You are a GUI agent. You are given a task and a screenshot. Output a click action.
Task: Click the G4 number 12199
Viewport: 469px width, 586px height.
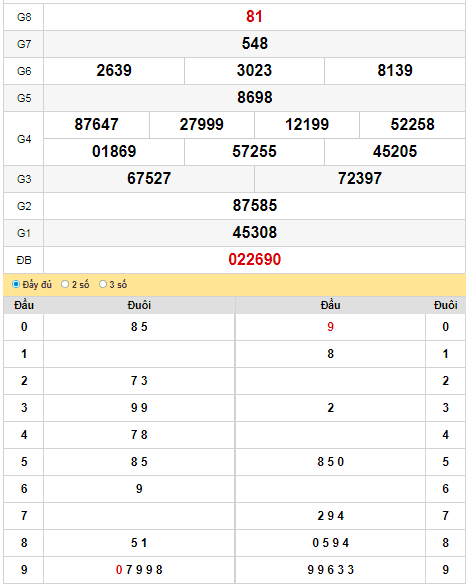(307, 124)
